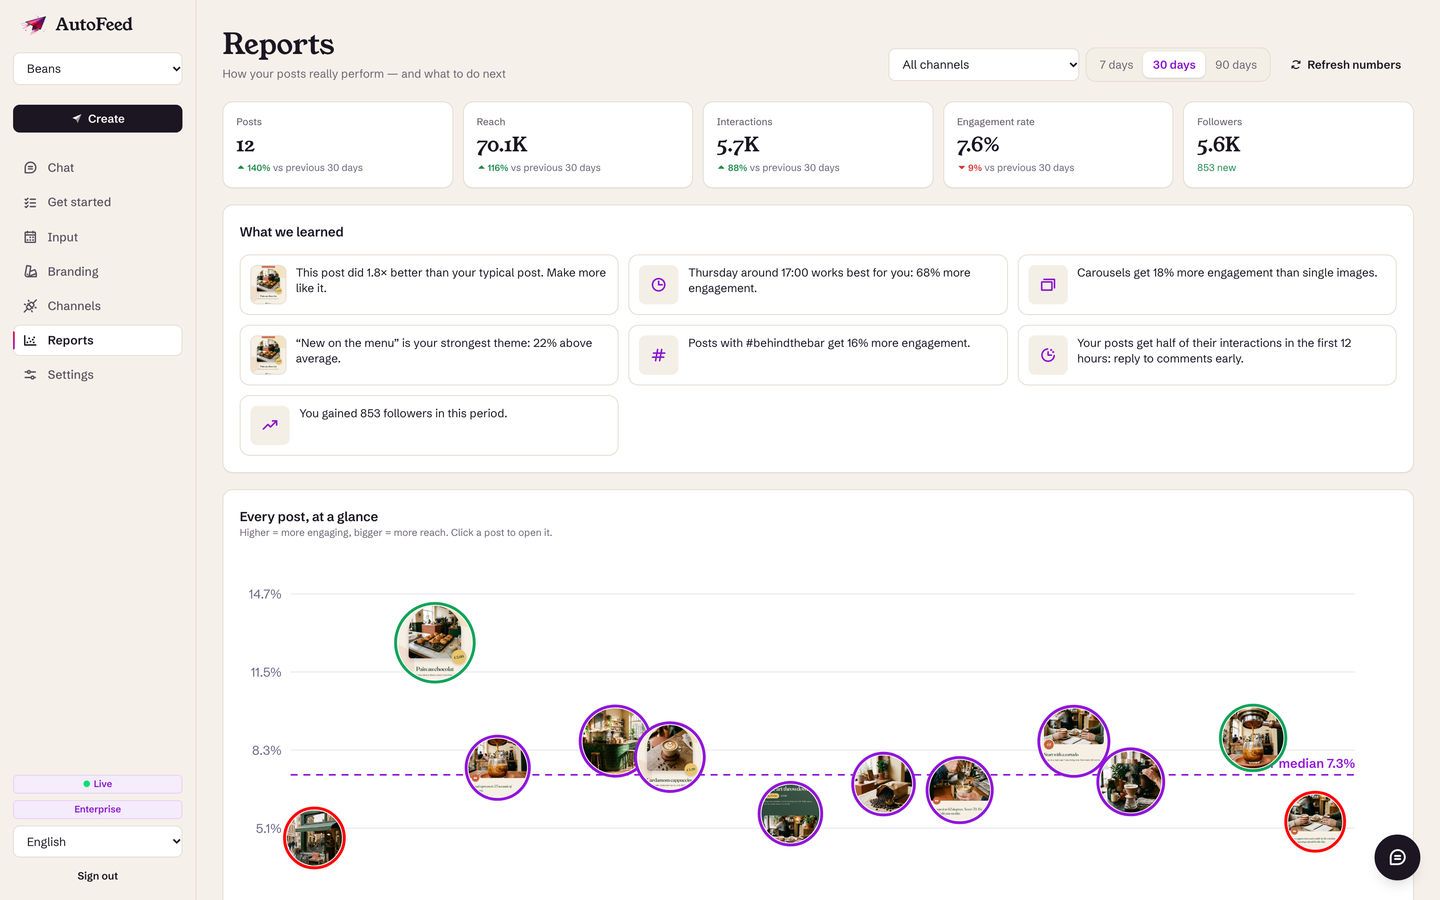Viewport: 1440px width, 900px height.
Task: Click the '853 new' followers text
Action: [1216, 168]
